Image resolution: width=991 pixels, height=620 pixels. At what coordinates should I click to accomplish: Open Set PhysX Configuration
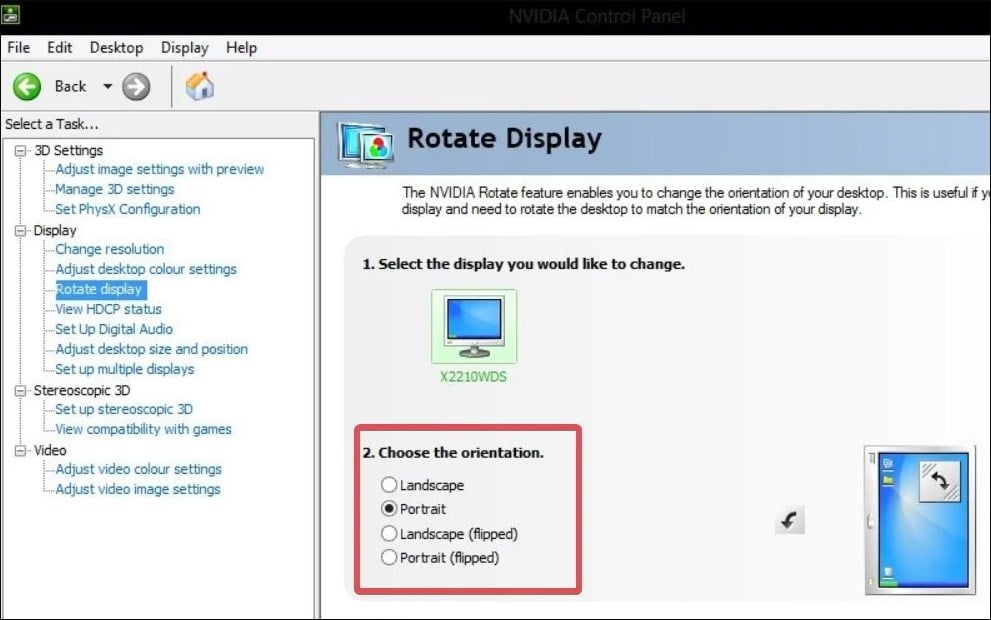tap(128, 209)
